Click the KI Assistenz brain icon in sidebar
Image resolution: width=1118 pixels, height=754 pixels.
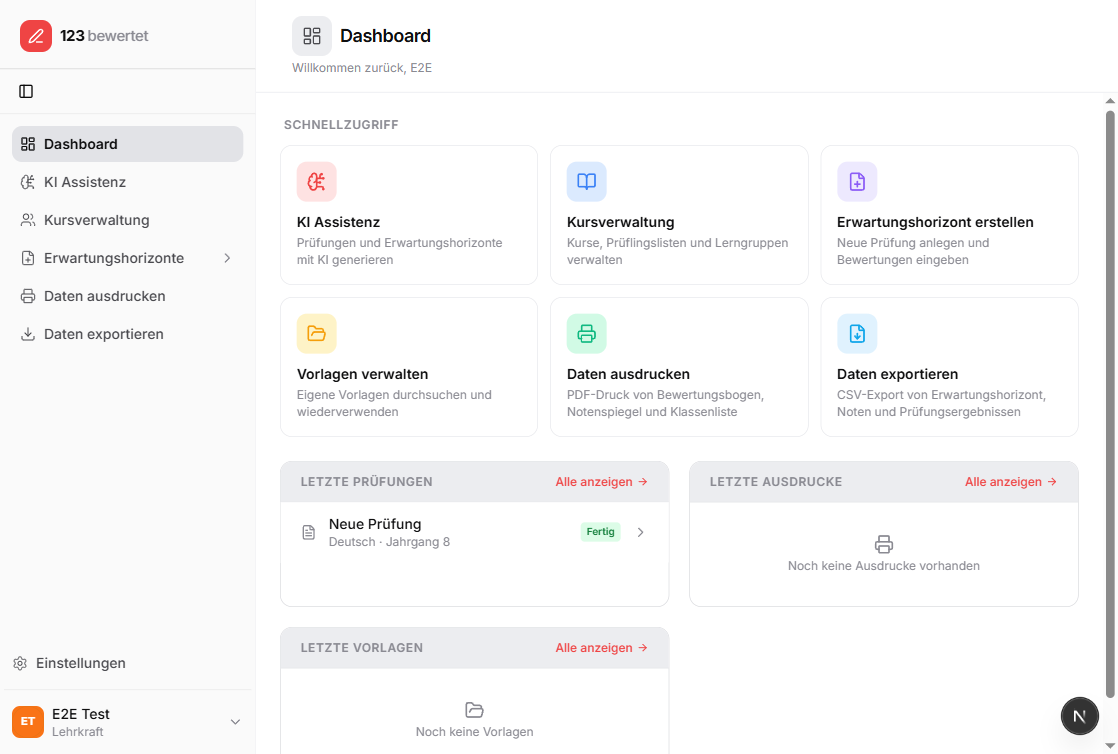(28, 182)
